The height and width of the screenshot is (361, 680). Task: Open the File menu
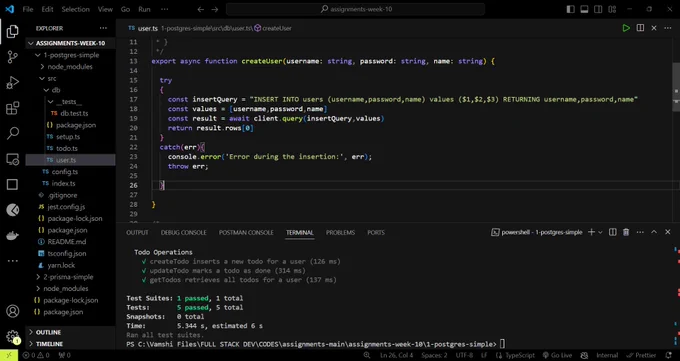(x=28, y=9)
